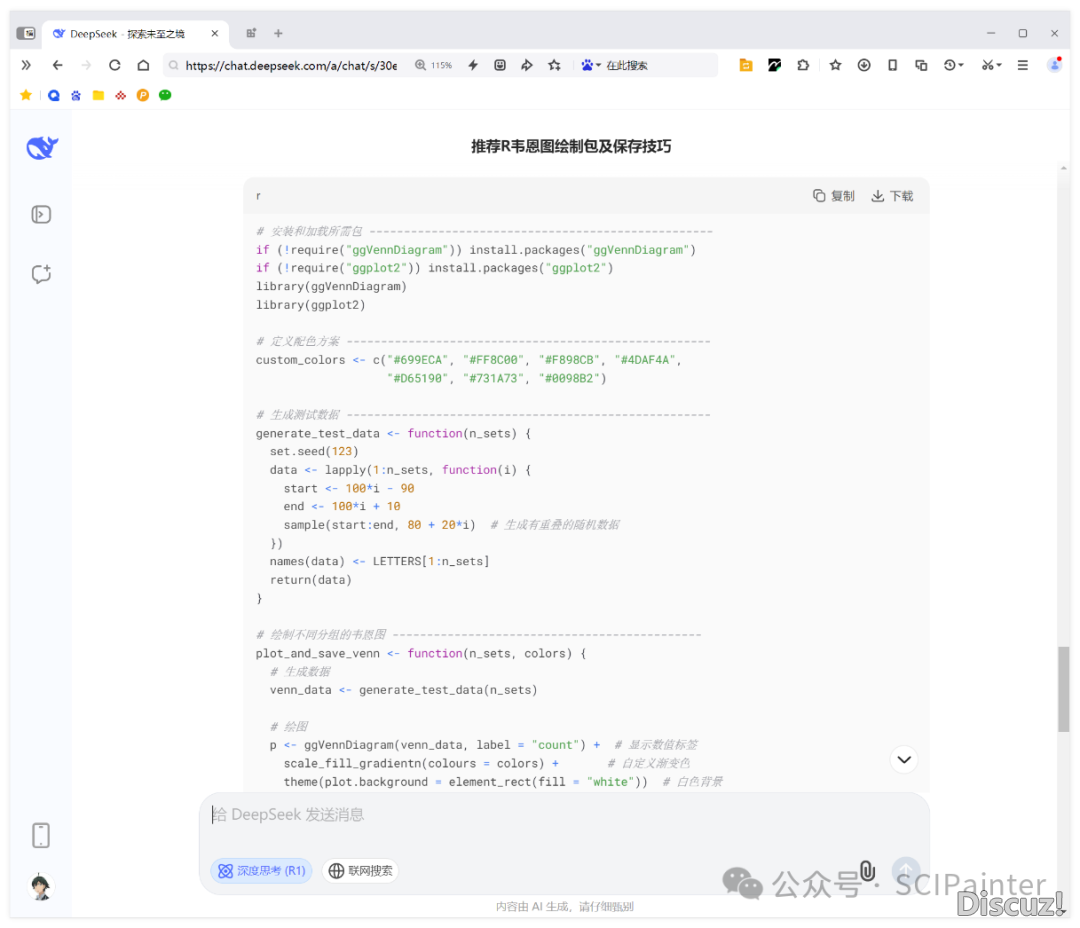The image size is (1080, 928).
Task: Click the lightning bolt speed-mode icon
Action: pyautogui.click(x=473, y=65)
